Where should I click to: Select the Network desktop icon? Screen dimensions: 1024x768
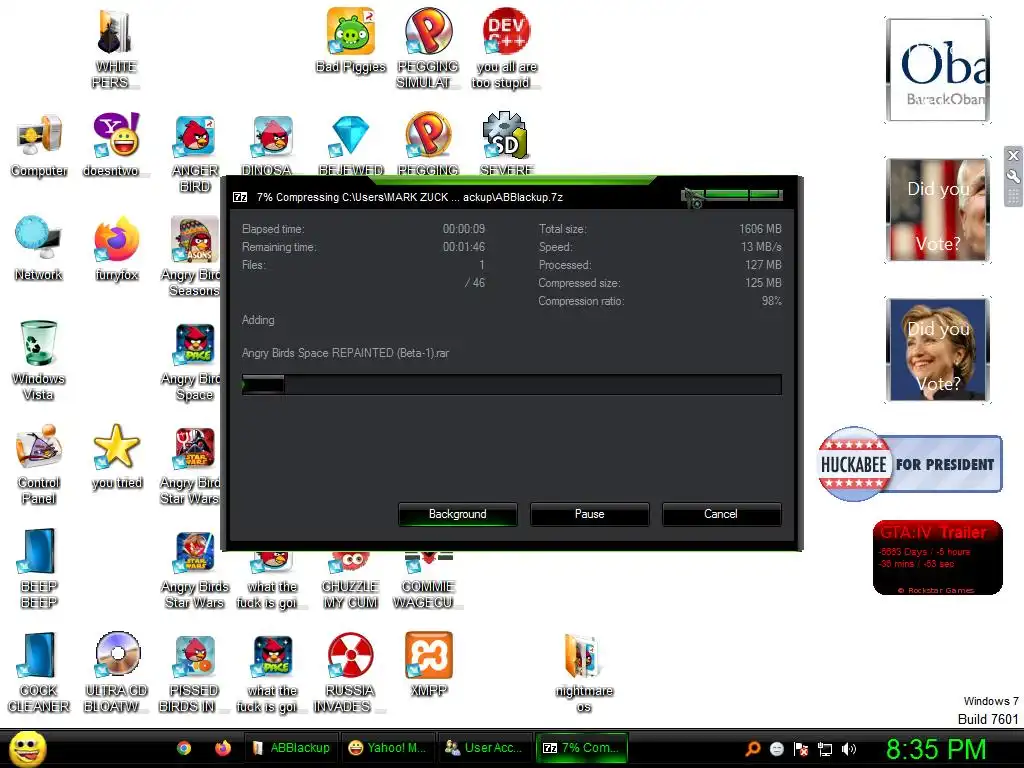[39, 249]
